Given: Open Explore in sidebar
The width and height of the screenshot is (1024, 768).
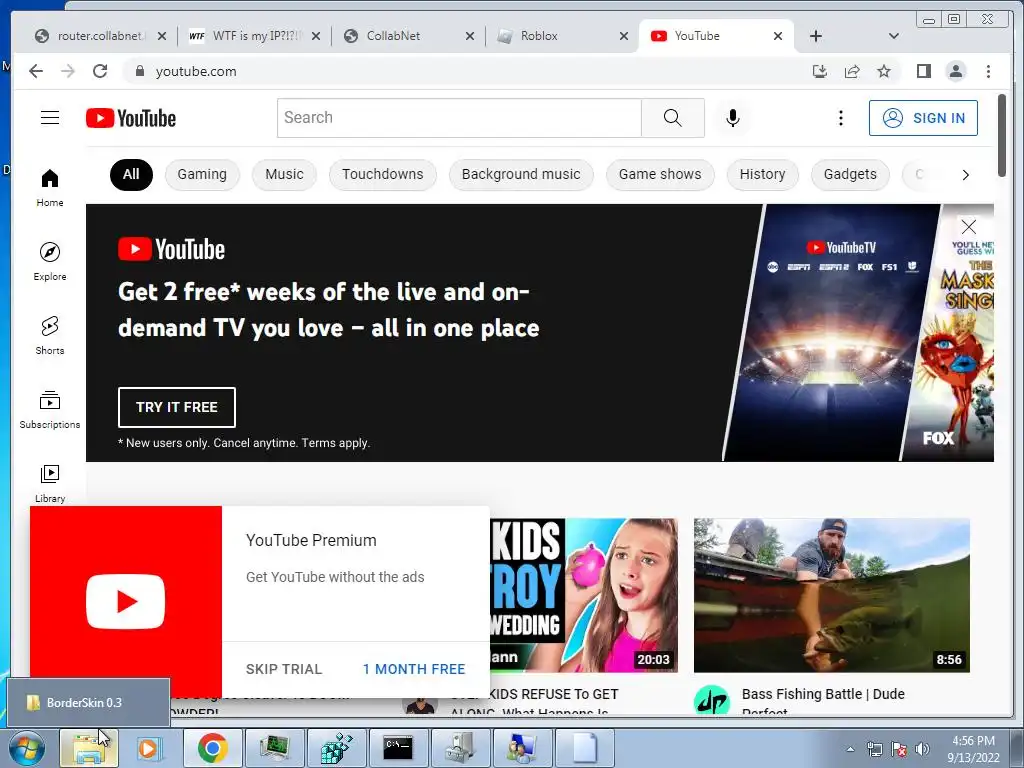Looking at the screenshot, I should click(50, 262).
